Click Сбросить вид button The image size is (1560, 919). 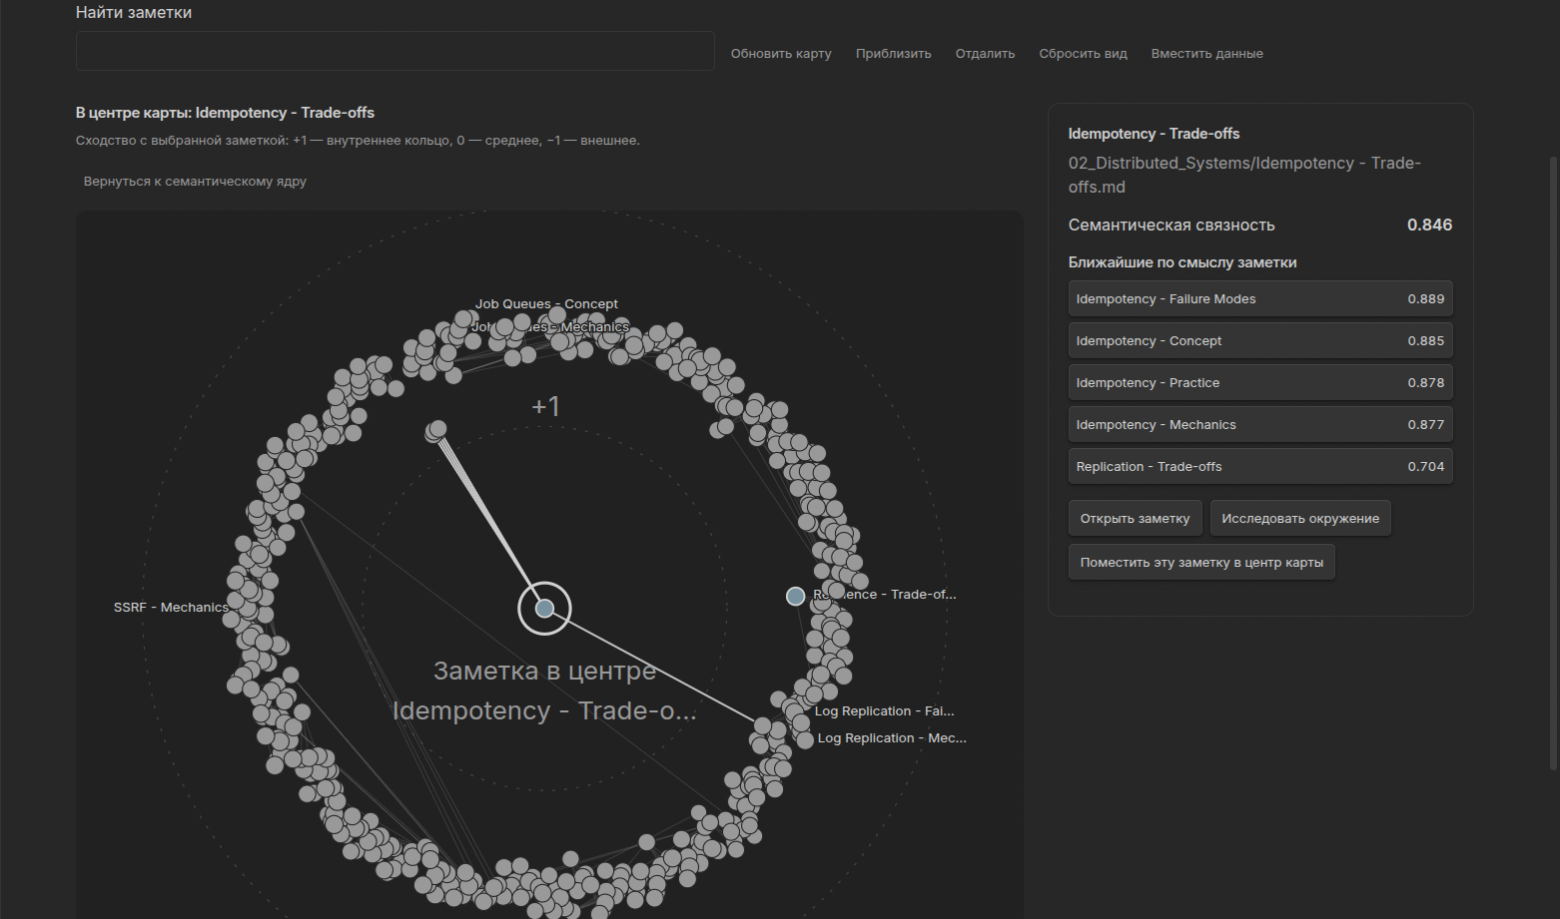[x=1083, y=54]
